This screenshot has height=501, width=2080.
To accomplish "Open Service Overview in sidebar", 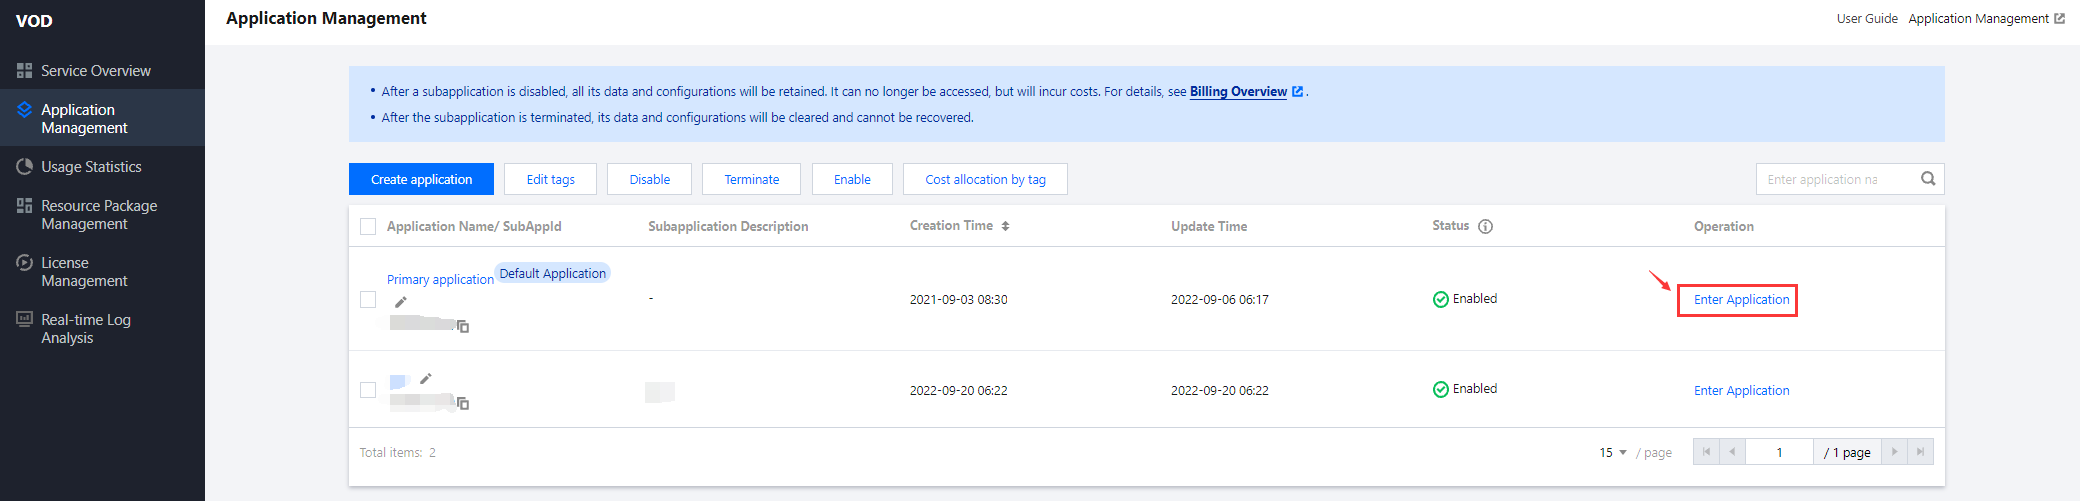I will (96, 71).
